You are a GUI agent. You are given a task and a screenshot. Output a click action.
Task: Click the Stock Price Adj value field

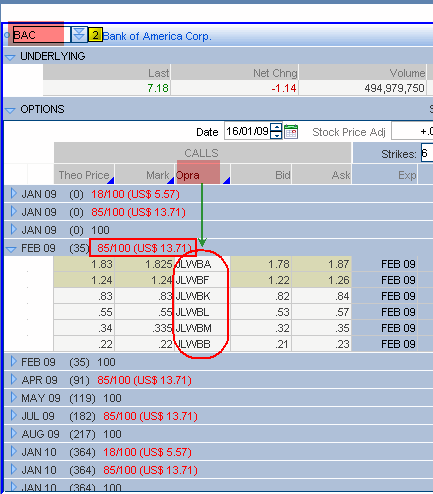click(x=412, y=131)
